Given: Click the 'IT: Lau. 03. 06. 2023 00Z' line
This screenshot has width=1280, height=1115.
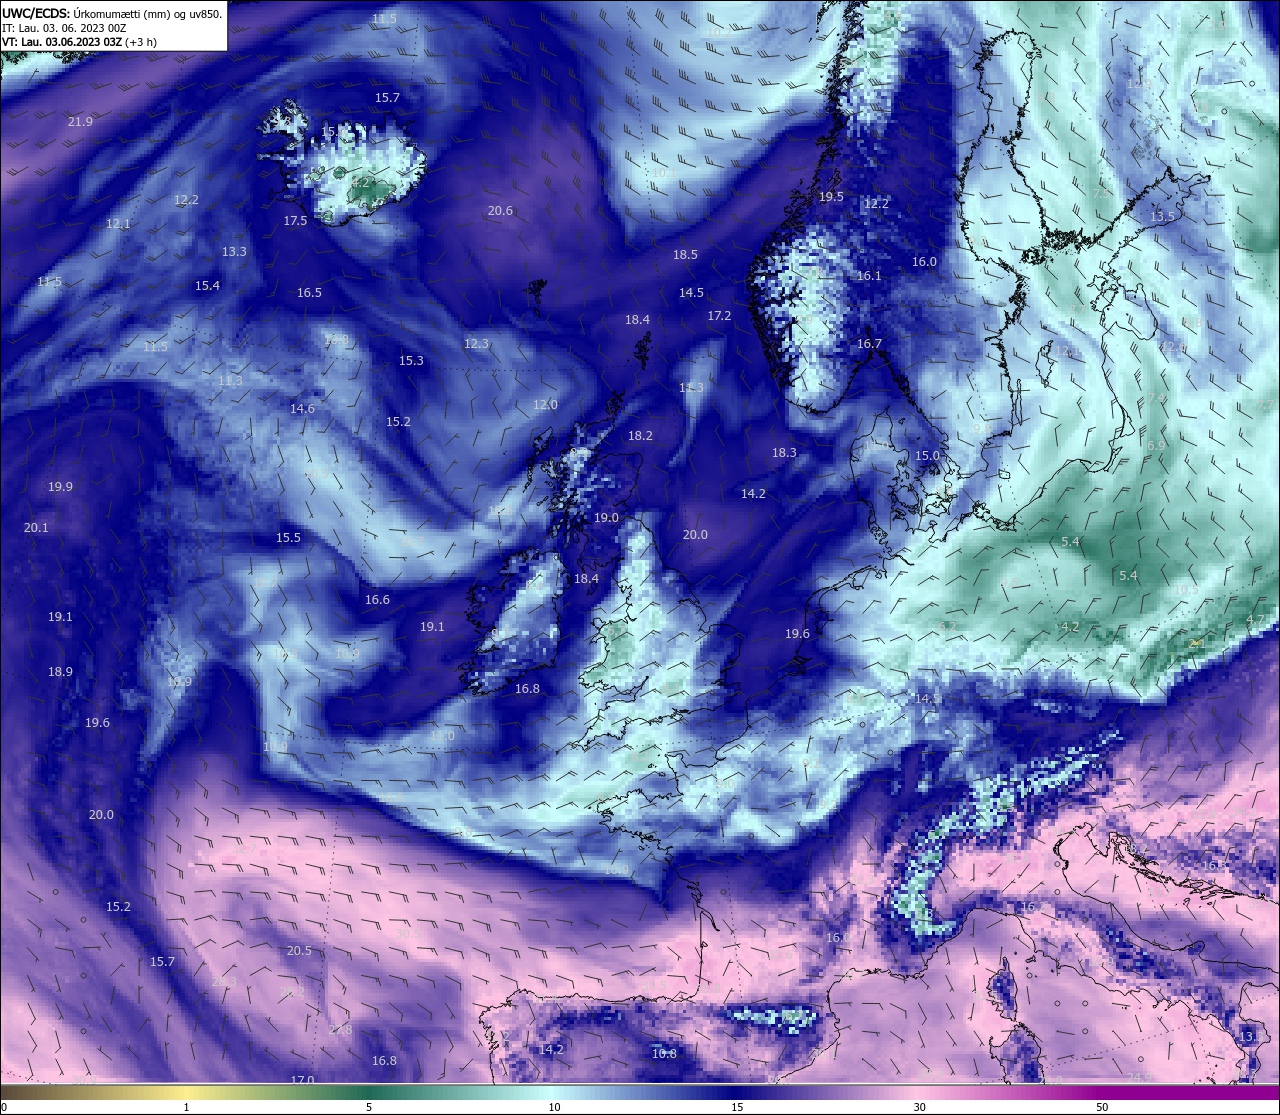Looking at the screenshot, I should [64, 28].
